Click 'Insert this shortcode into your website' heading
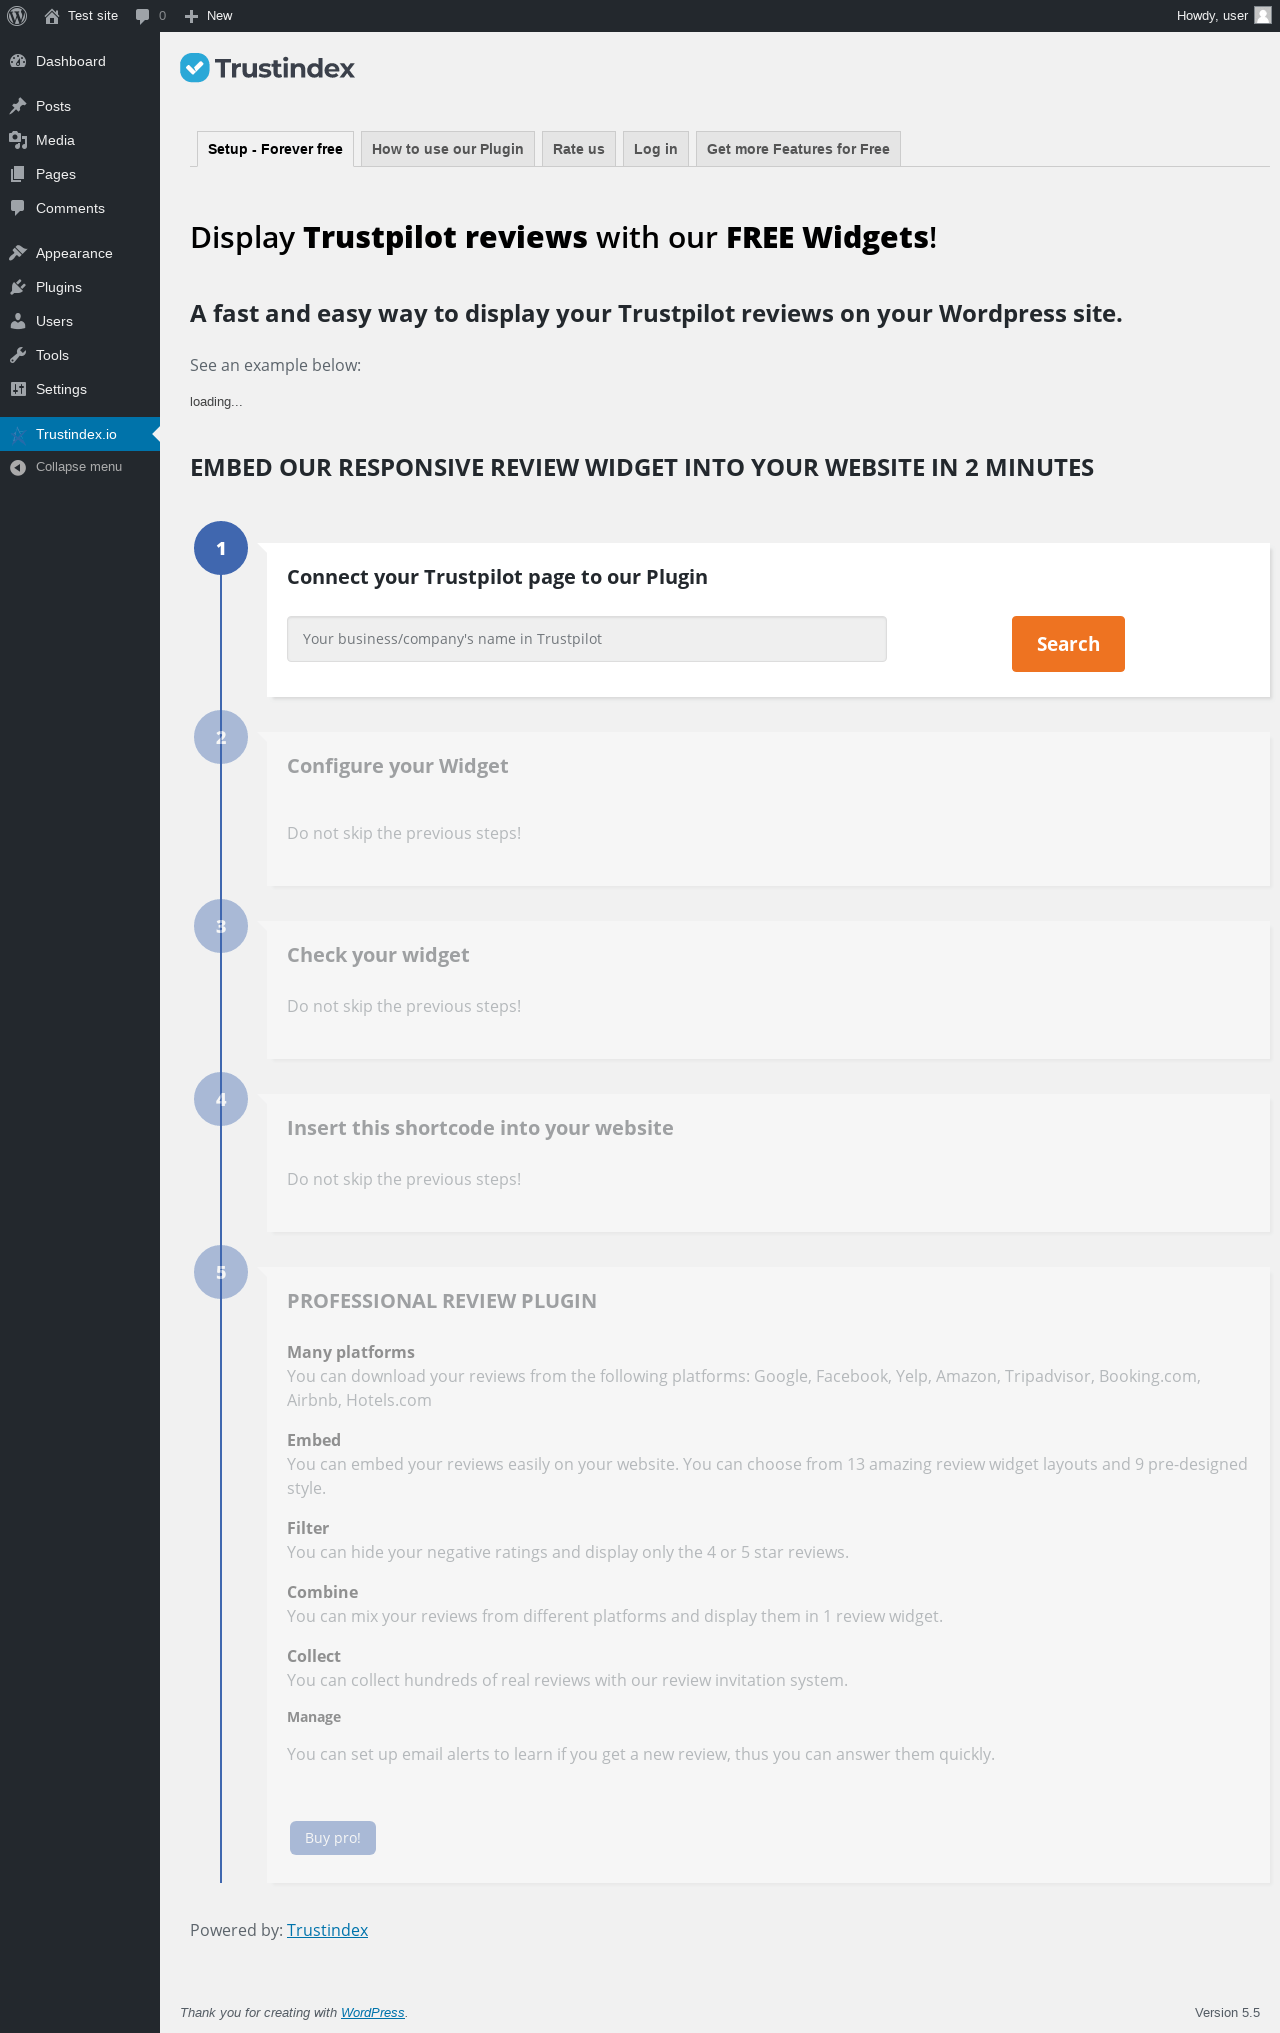Image resolution: width=1280 pixels, height=2033 pixels. point(480,1128)
